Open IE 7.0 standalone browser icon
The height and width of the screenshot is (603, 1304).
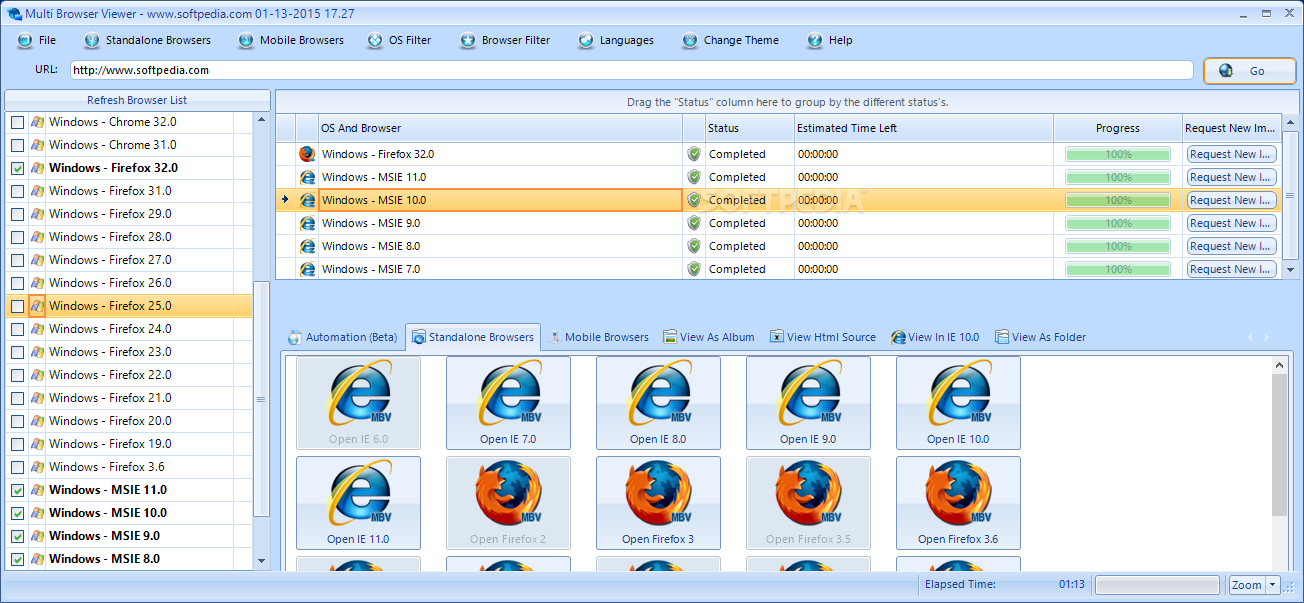[508, 403]
